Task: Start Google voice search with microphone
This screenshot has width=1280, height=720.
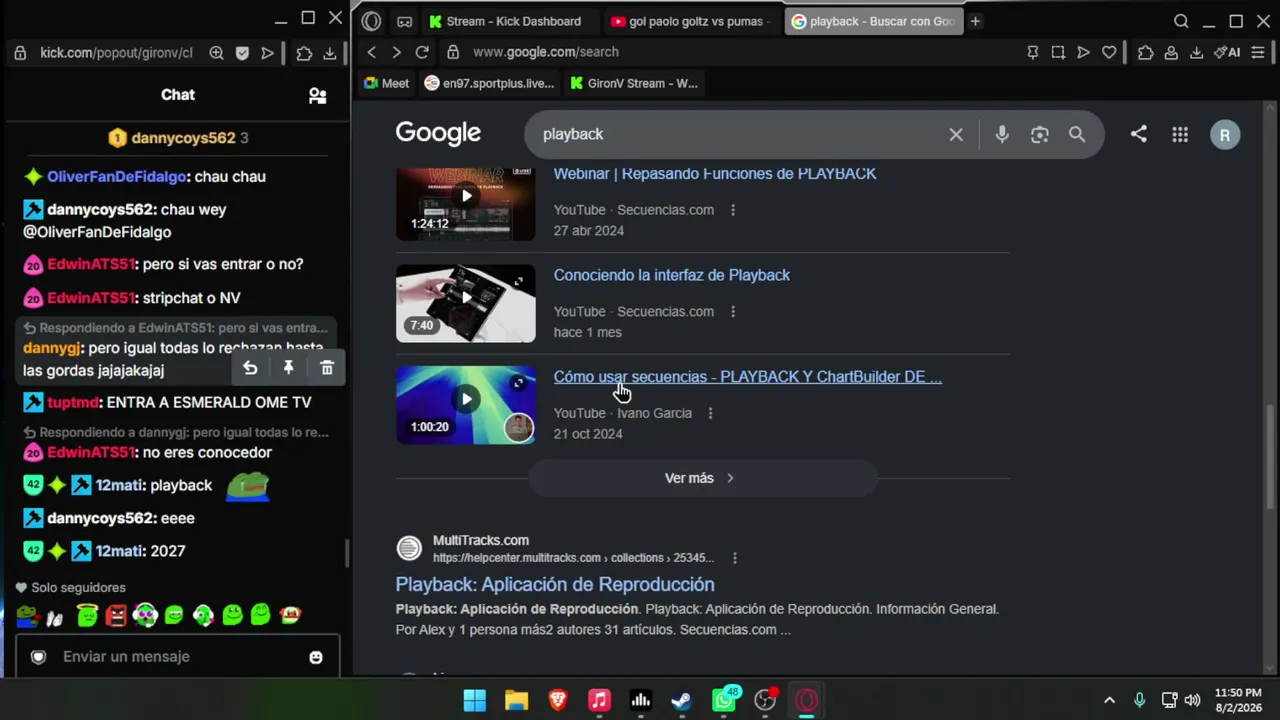Action: 1002,134
